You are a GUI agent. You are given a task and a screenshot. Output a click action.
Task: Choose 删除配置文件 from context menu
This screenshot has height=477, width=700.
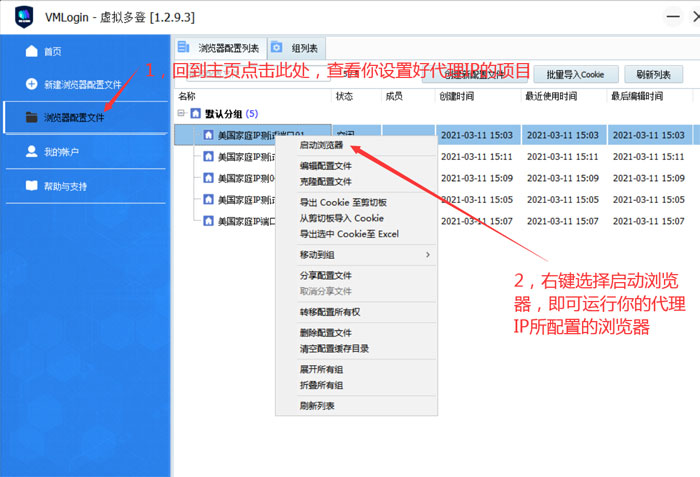[326, 333]
